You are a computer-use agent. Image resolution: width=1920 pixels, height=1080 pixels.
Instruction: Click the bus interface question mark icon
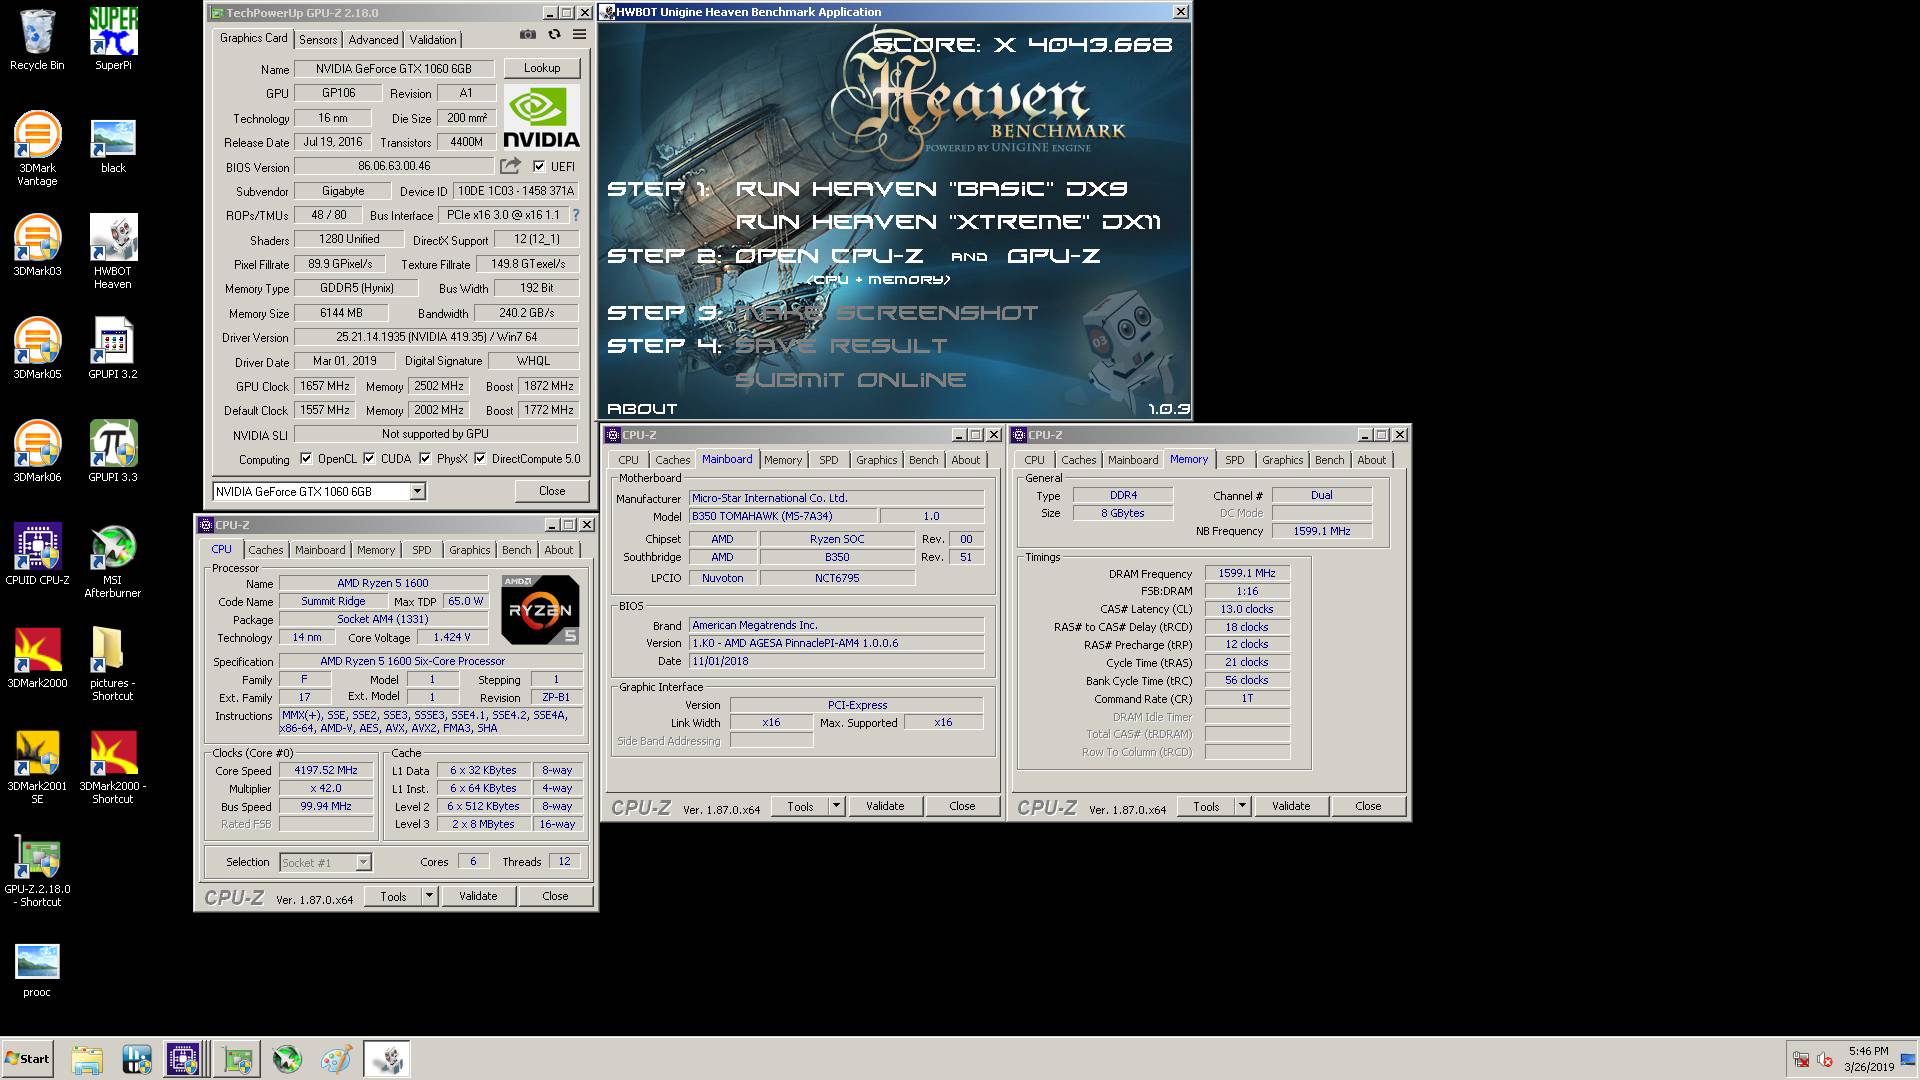click(x=575, y=215)
